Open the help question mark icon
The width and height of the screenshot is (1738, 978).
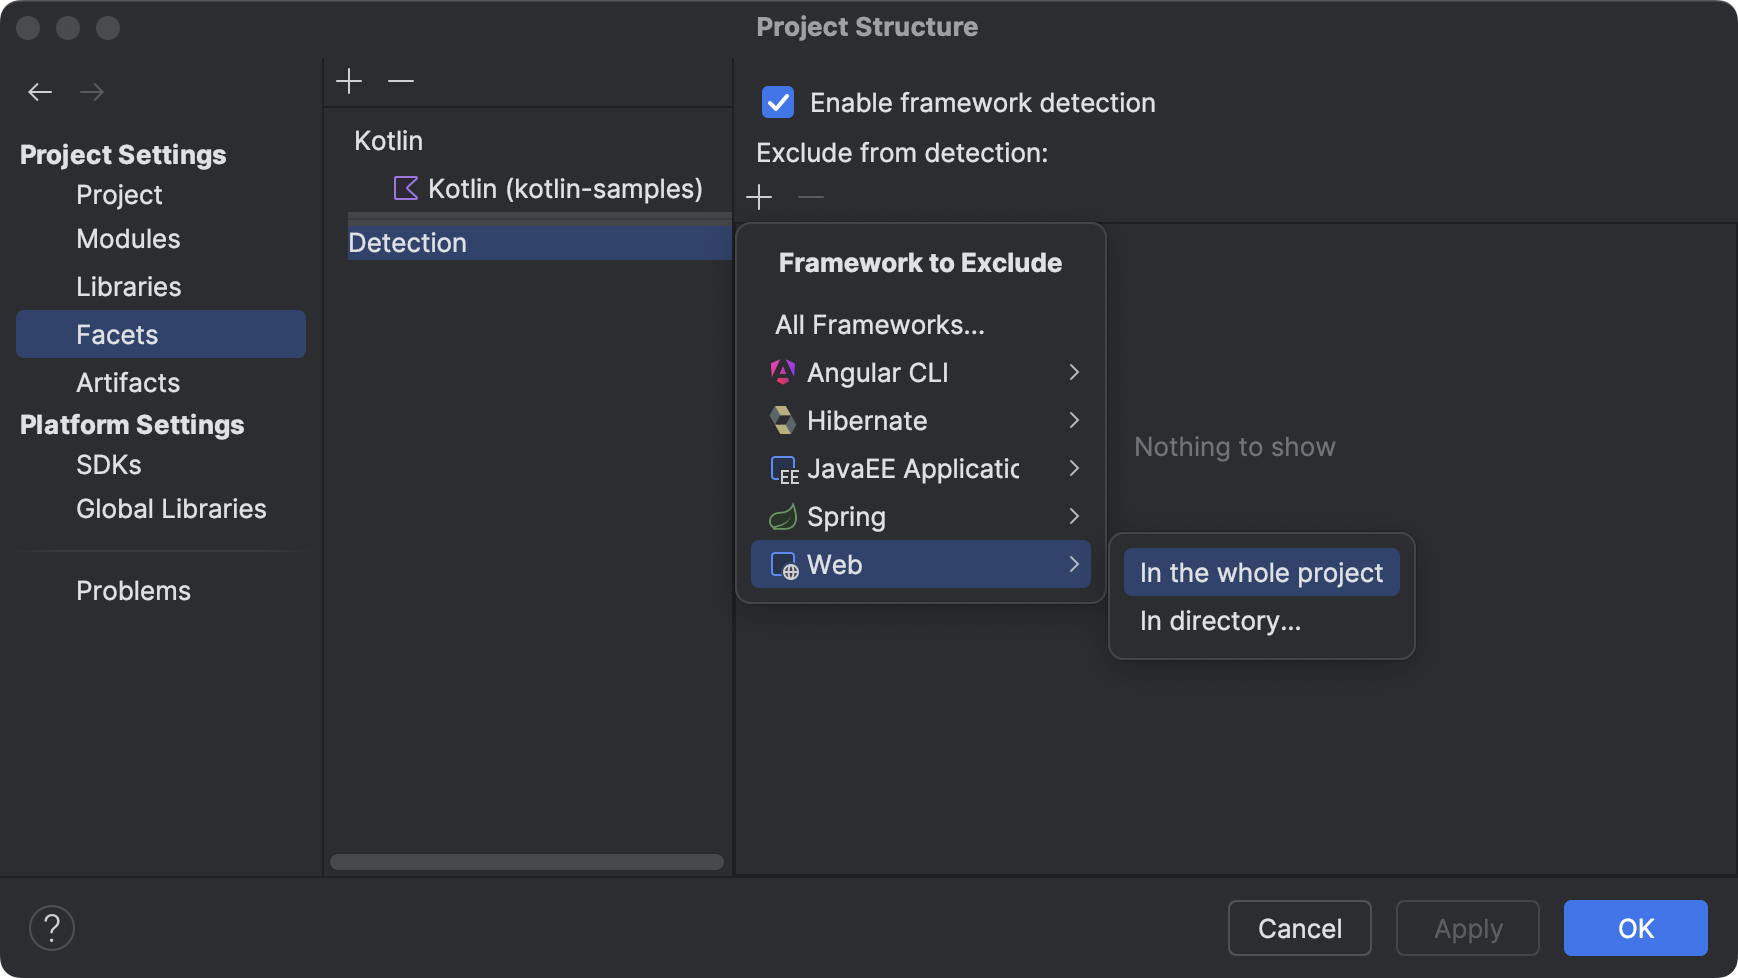[x=52, y=927]
